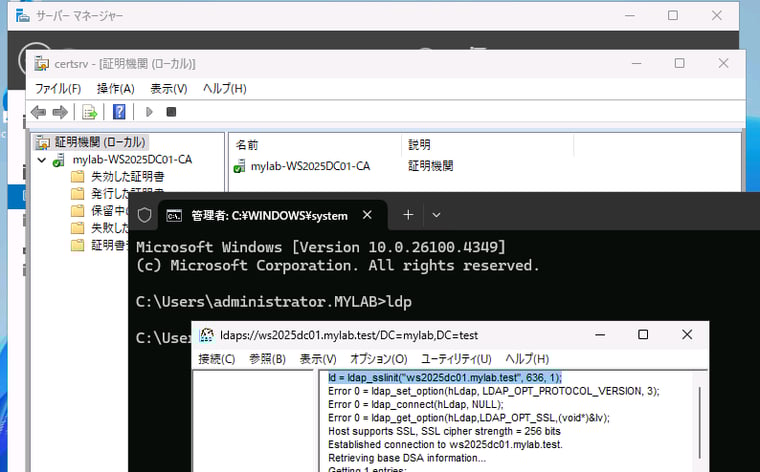Open 表示(V) menu in ldp

point(318,359)
